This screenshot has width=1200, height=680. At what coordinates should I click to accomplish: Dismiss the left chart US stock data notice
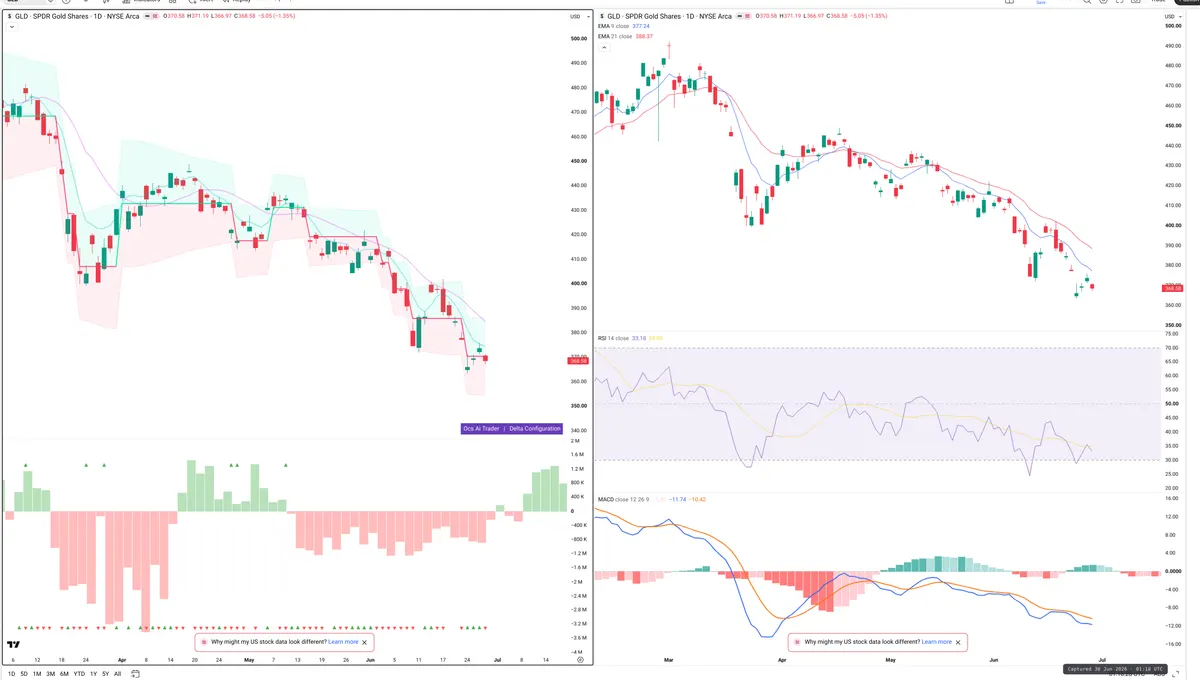click(365, 642)
